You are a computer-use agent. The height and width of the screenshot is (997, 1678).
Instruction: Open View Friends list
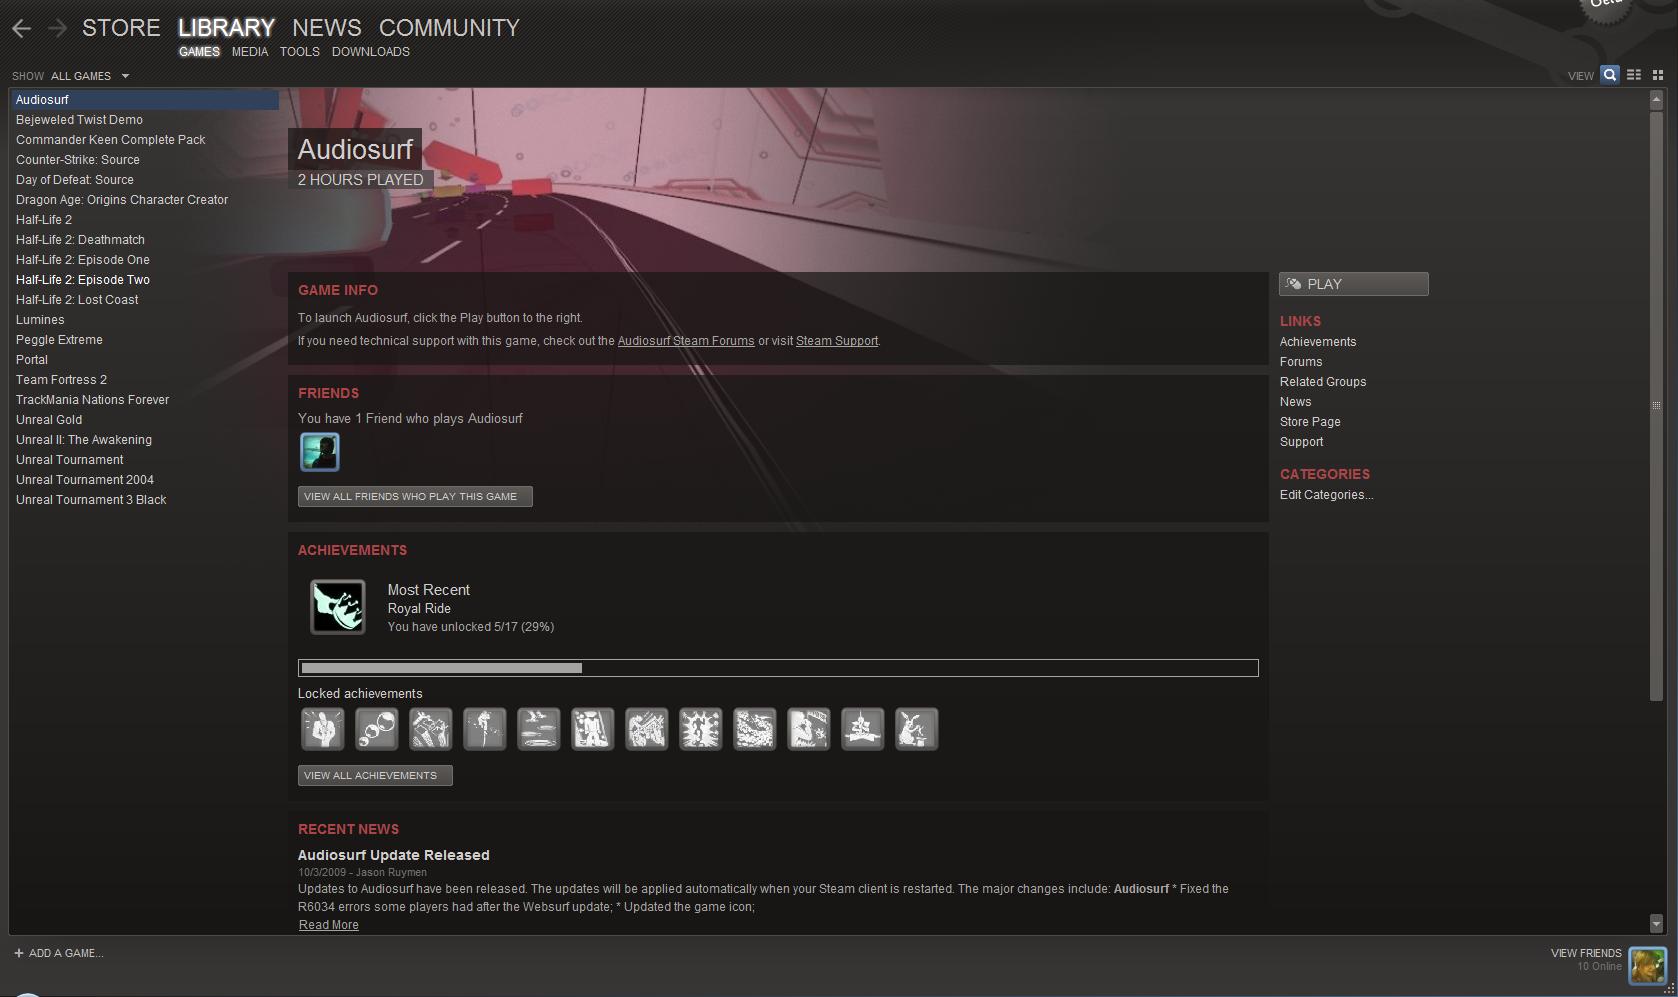(1586, 953)
